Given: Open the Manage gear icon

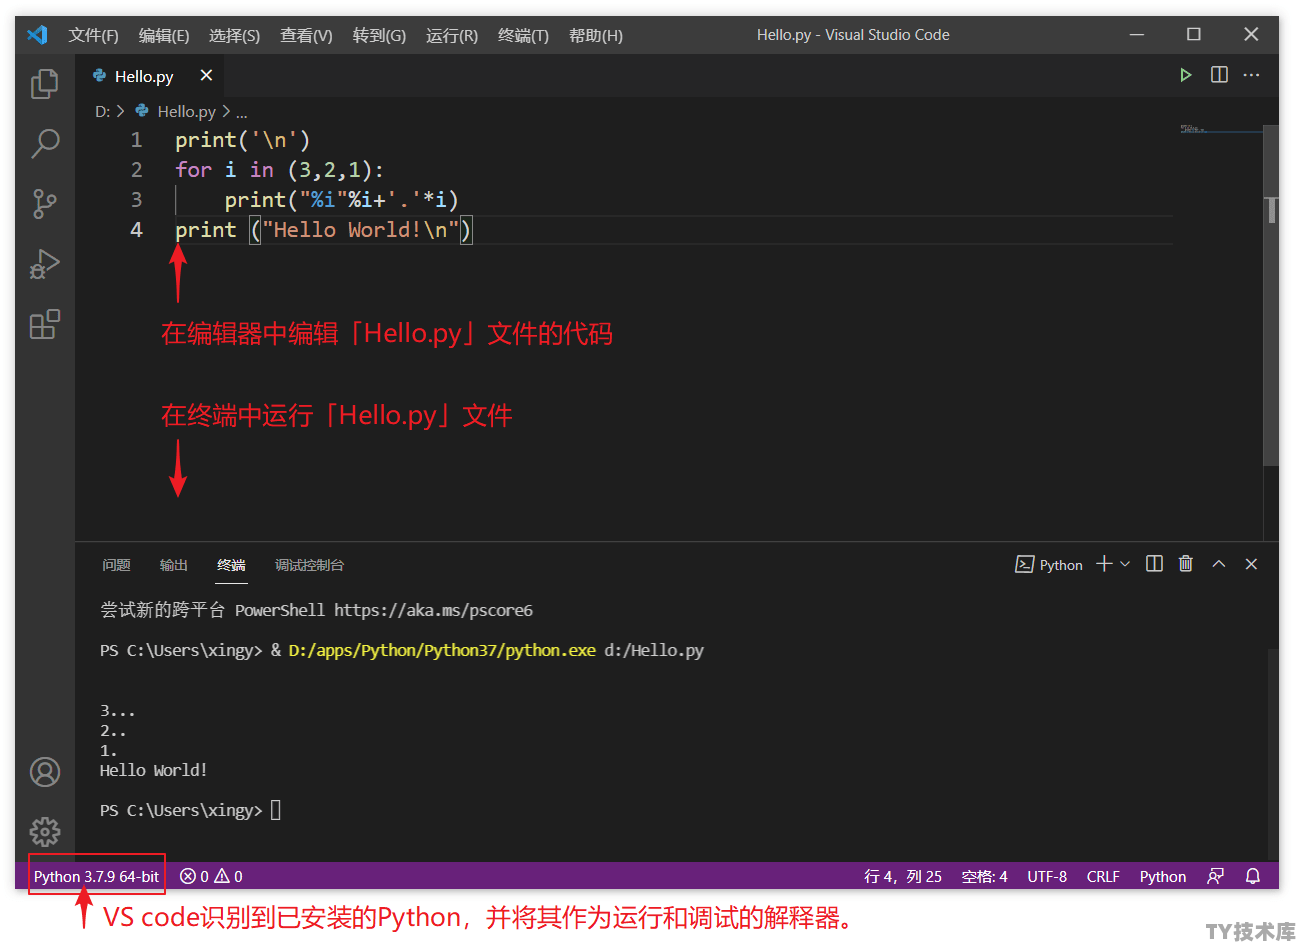Looking at the screenshot, I should pos(44,832).
